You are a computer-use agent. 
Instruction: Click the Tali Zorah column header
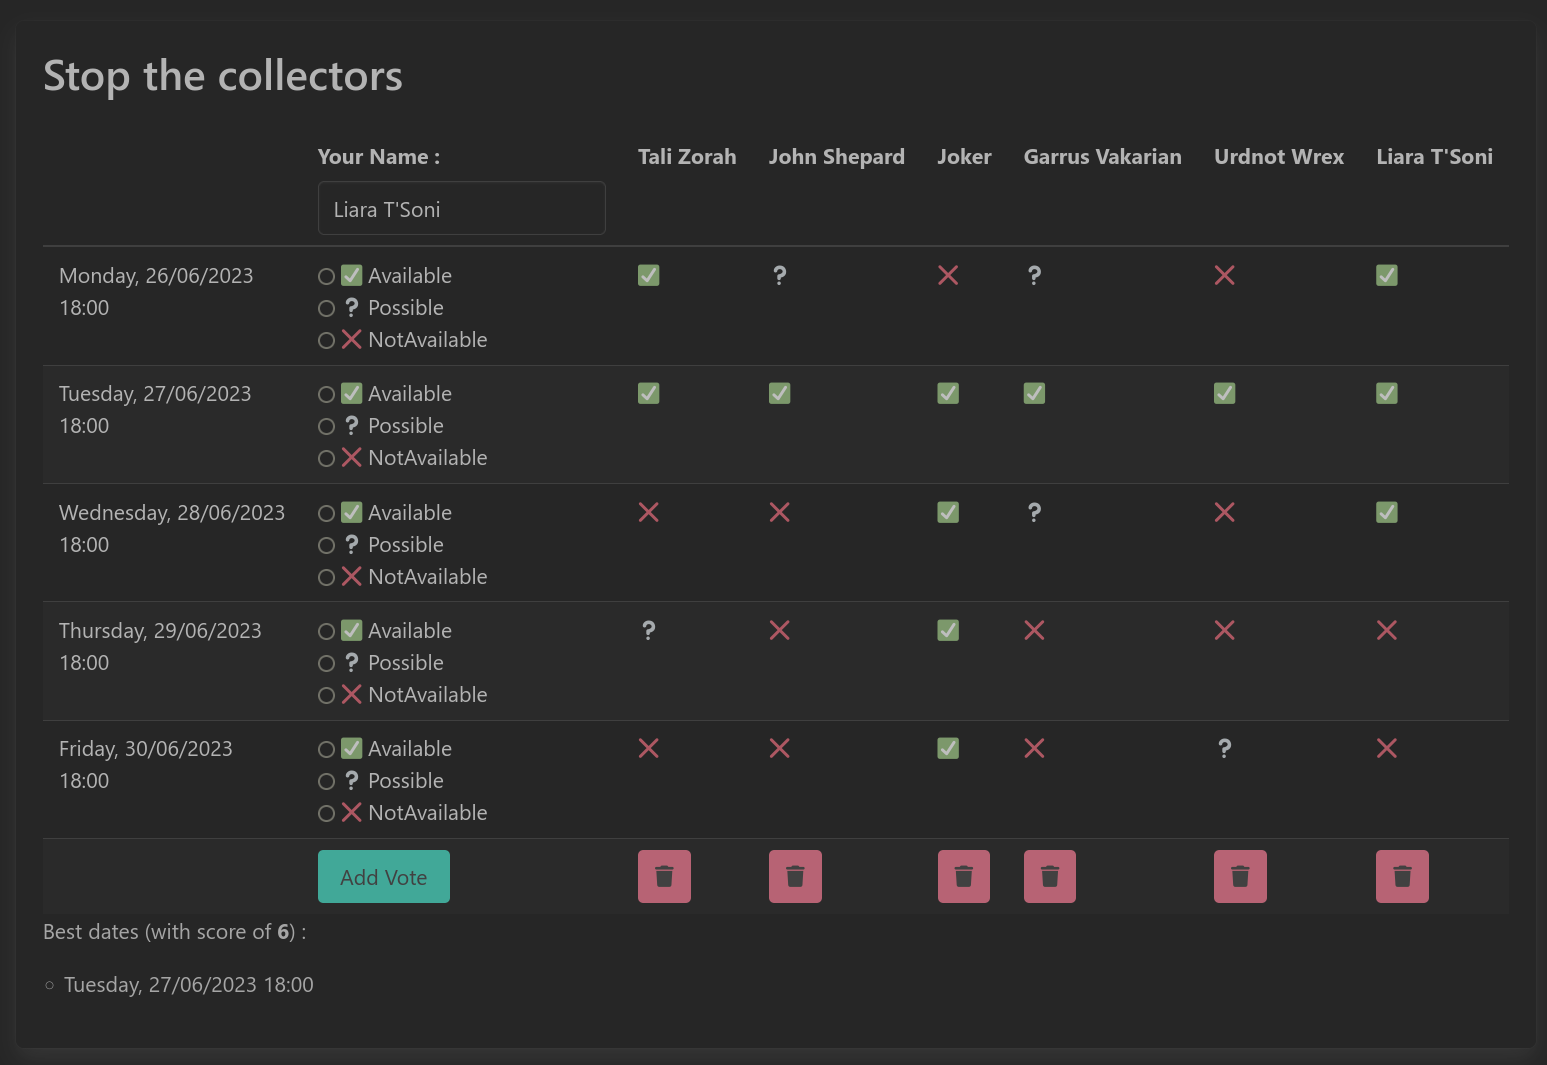point(687,157)
